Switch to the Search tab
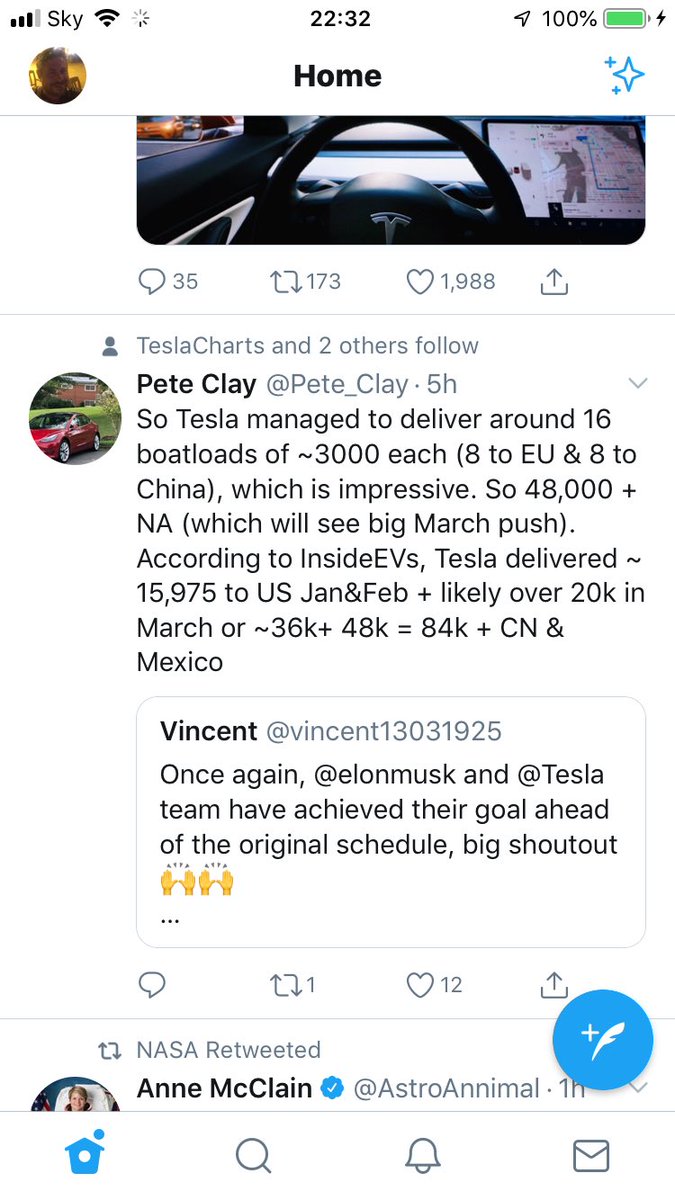 (253, 1156)
